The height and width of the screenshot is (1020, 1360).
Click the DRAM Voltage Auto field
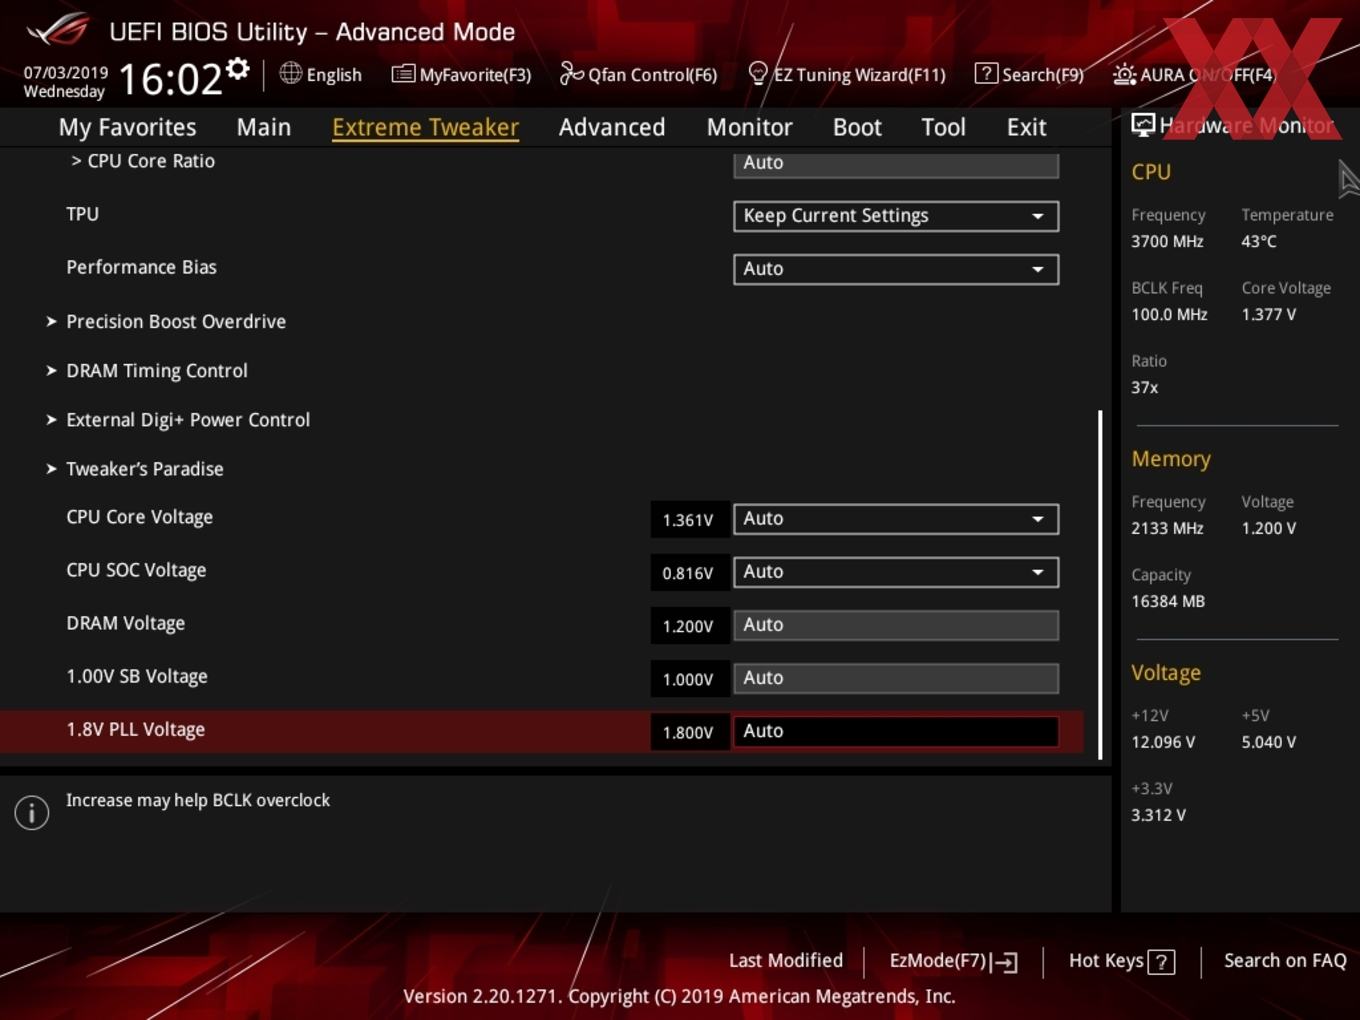click(x=896, y=625)
